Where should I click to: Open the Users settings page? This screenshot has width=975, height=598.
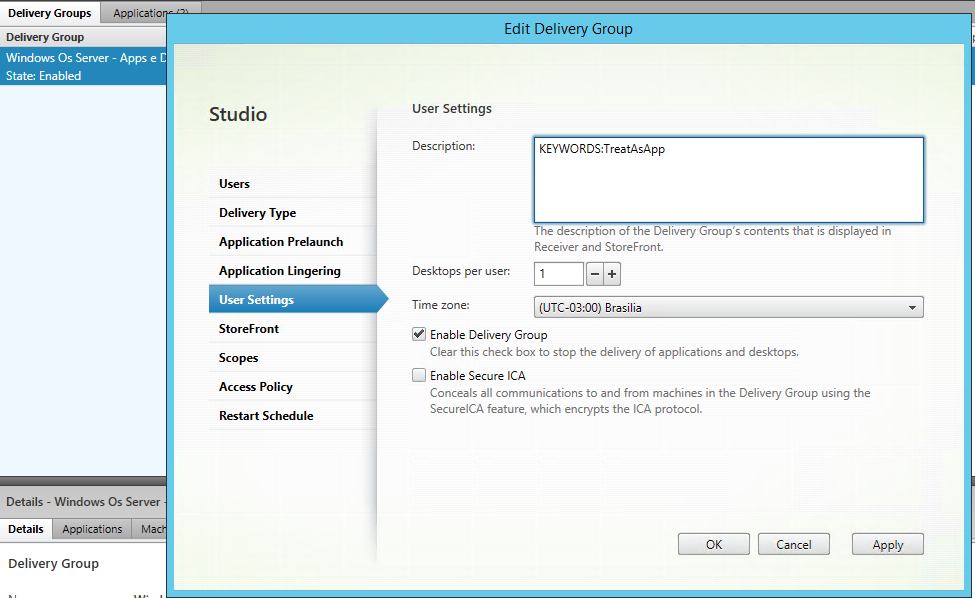(235, 184)
